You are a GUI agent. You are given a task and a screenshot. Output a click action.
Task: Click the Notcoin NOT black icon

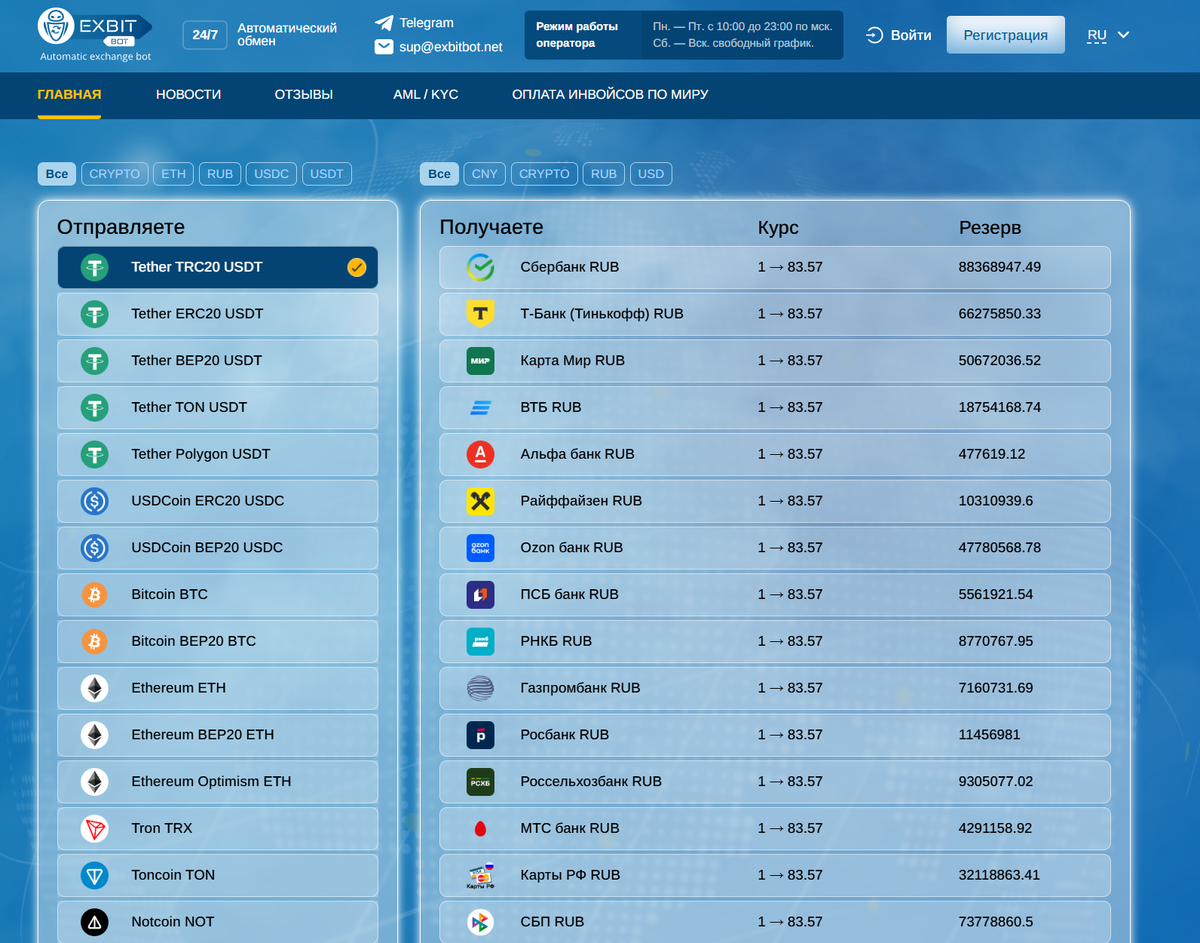coord(95,922)
